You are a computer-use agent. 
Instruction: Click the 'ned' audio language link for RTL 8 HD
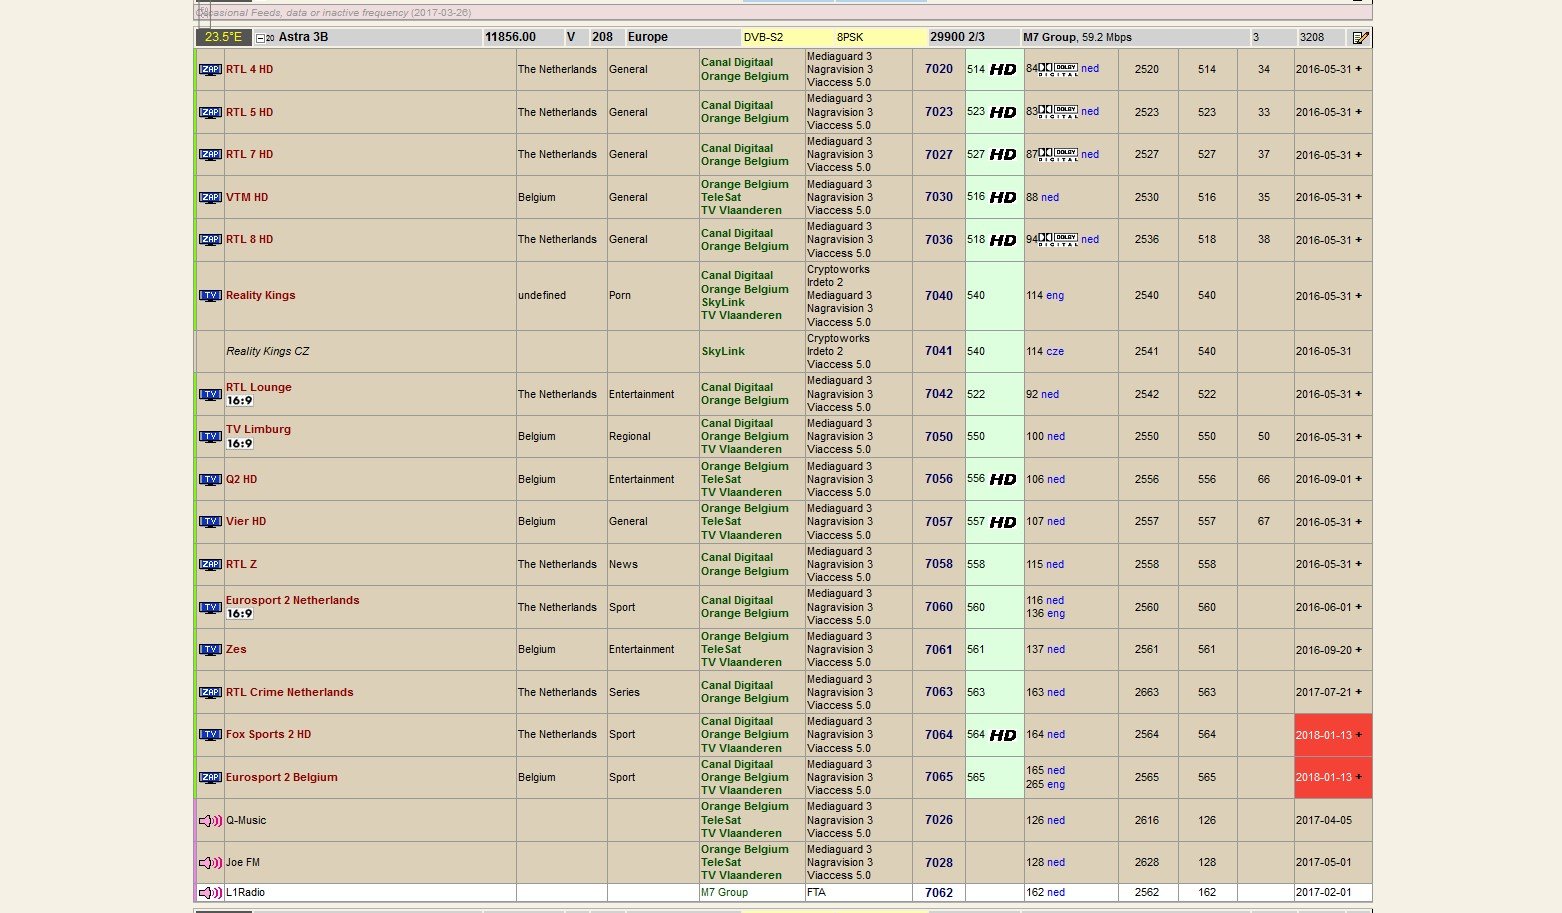pos(1090,240)
